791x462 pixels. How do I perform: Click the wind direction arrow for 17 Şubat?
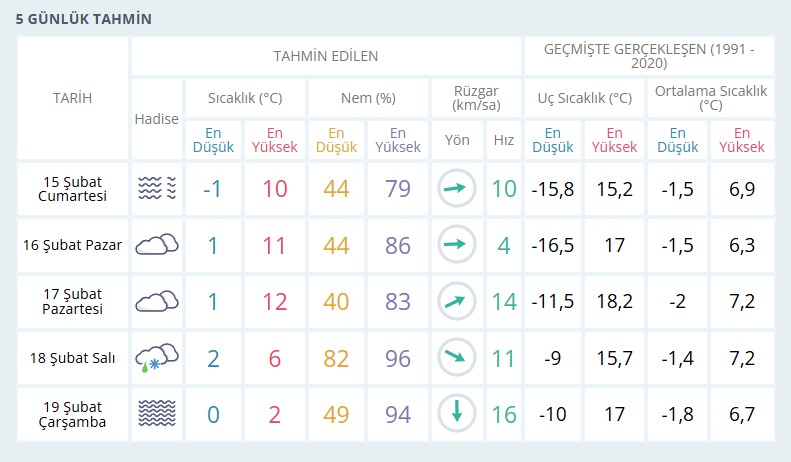pos(456,301)
